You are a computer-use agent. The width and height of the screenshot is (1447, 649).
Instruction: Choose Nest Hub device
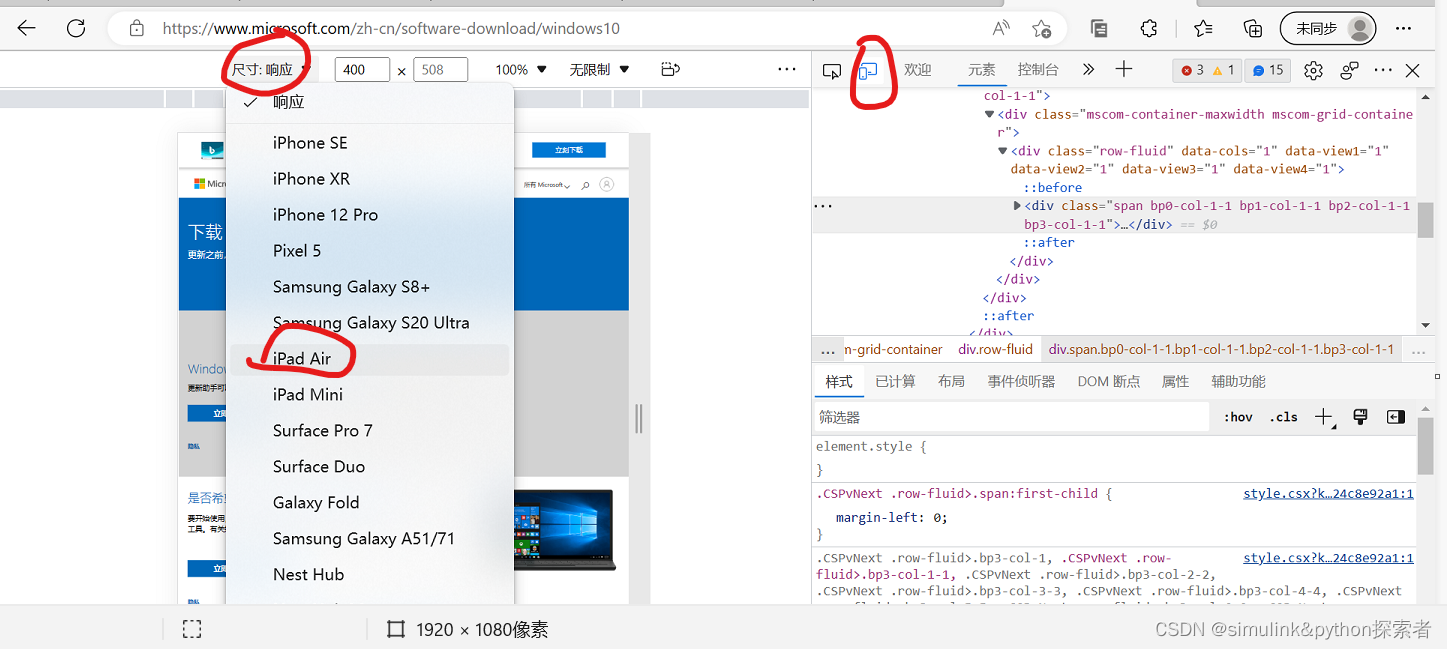370,575
